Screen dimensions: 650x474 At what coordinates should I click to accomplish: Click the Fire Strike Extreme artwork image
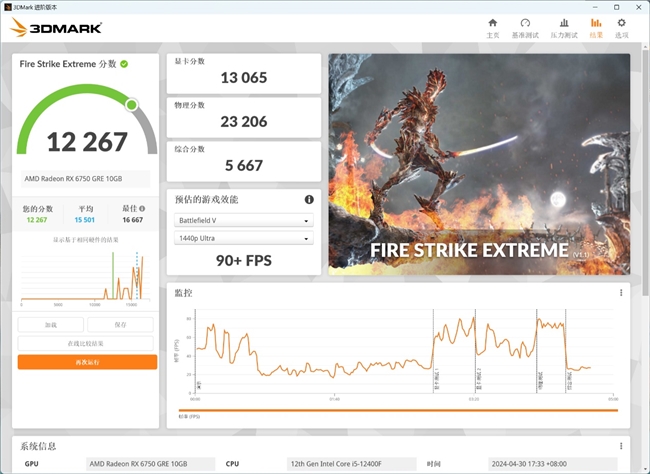pyautogui.click(x=479, y=164)
